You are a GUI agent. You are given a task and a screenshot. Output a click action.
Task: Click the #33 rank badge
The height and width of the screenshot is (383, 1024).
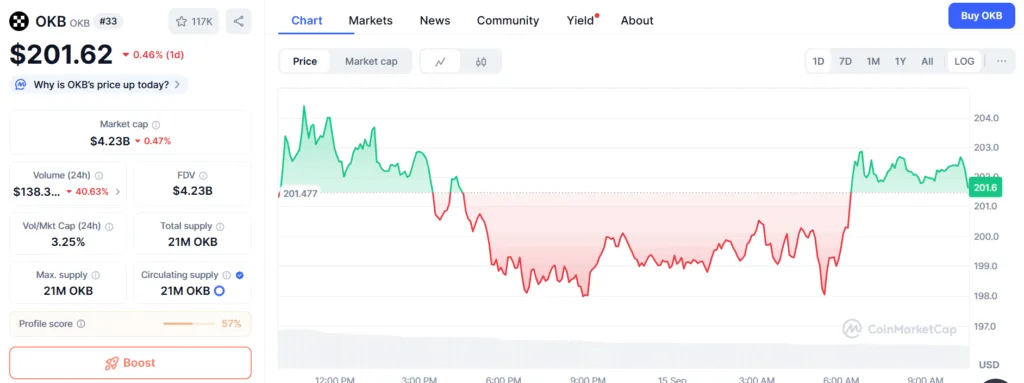(x=108, y=21)
